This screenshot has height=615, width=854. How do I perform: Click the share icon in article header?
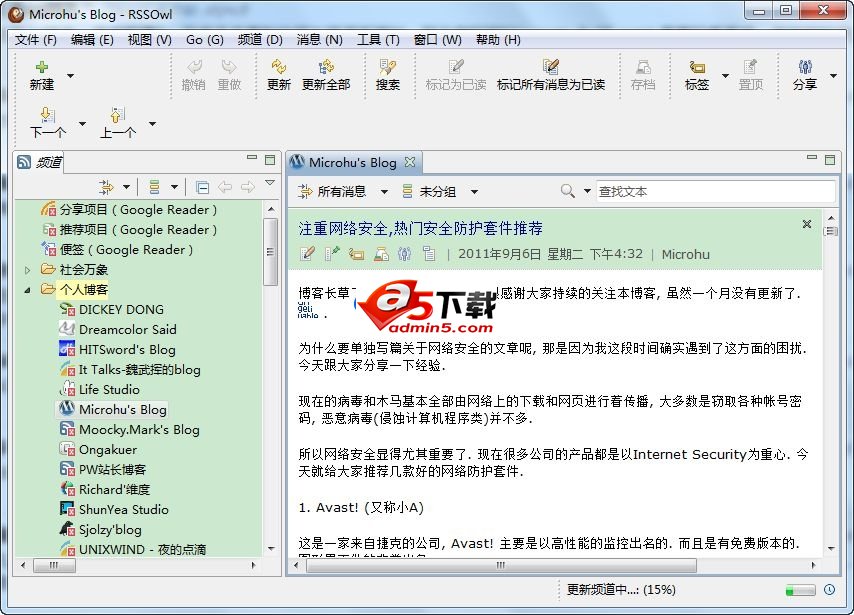tap(404, 254)
